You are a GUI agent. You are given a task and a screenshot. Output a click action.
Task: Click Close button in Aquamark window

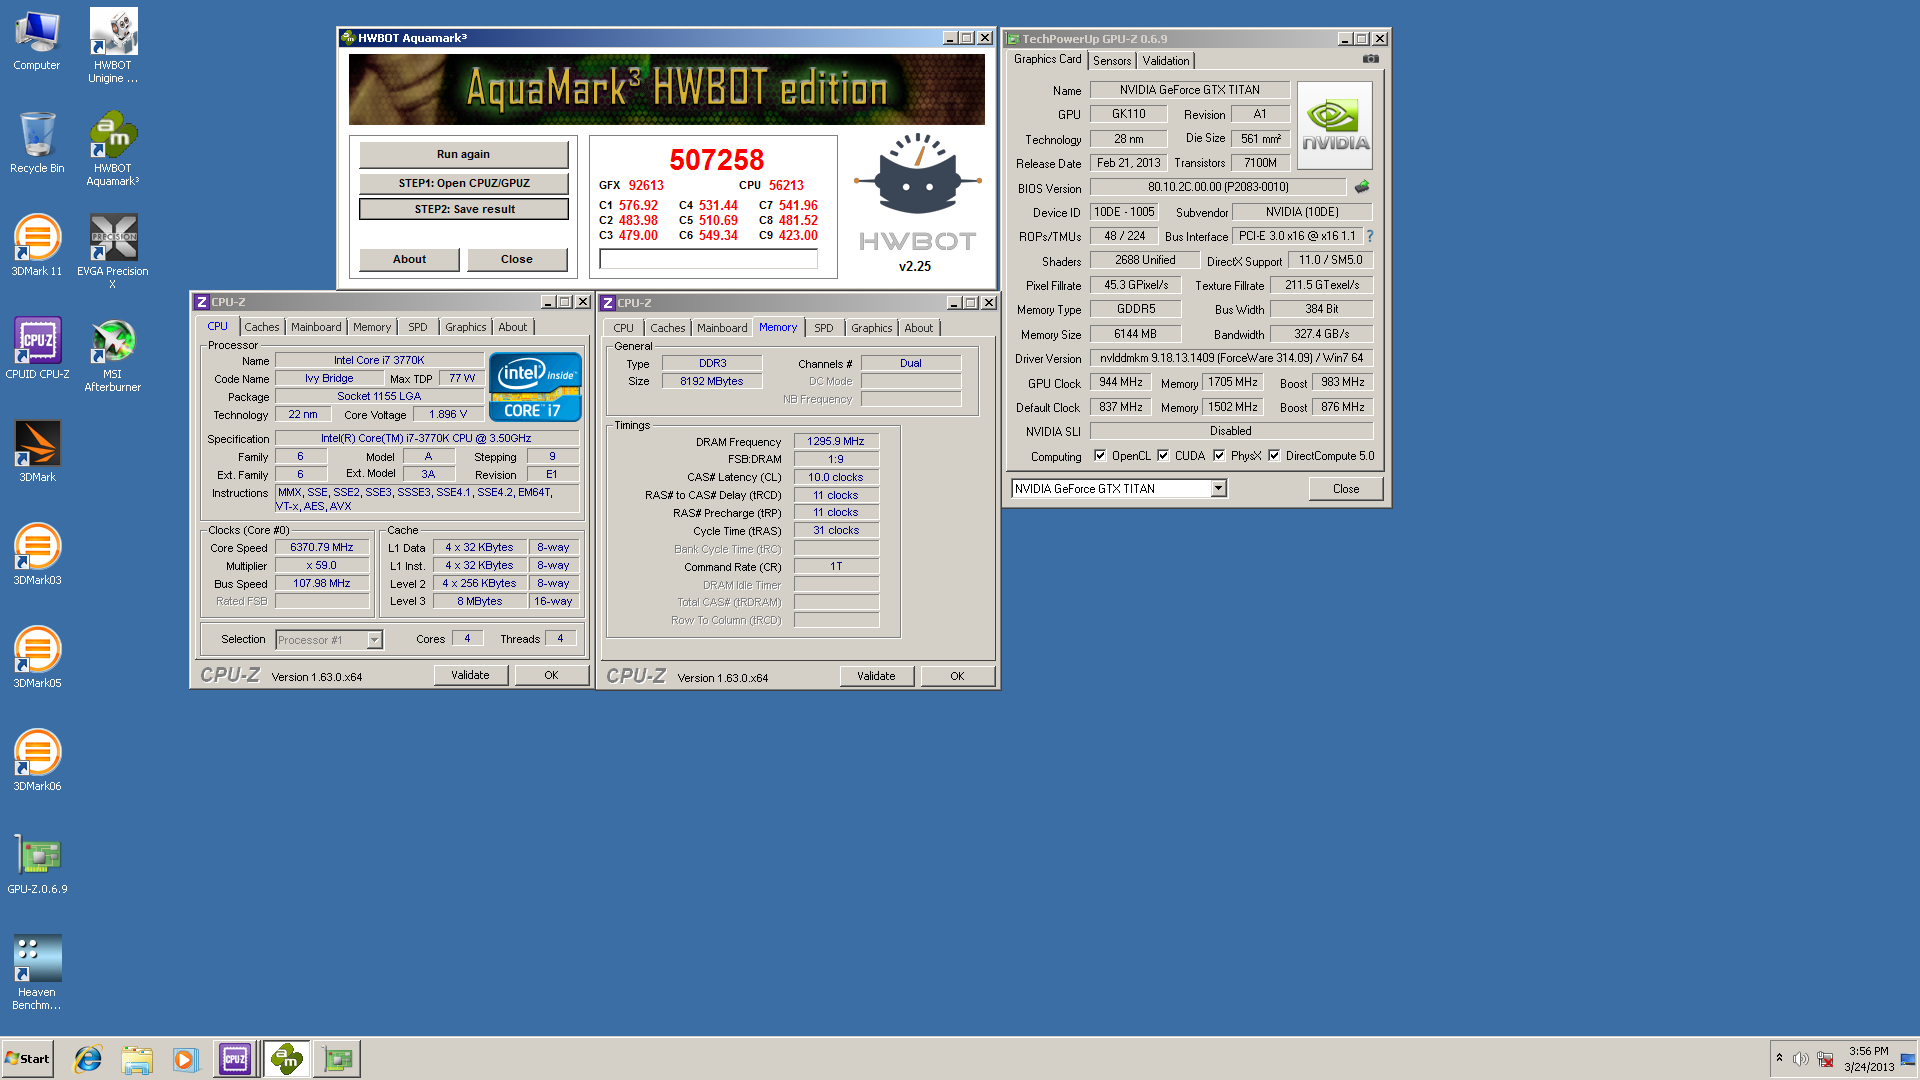click(517, 259)
